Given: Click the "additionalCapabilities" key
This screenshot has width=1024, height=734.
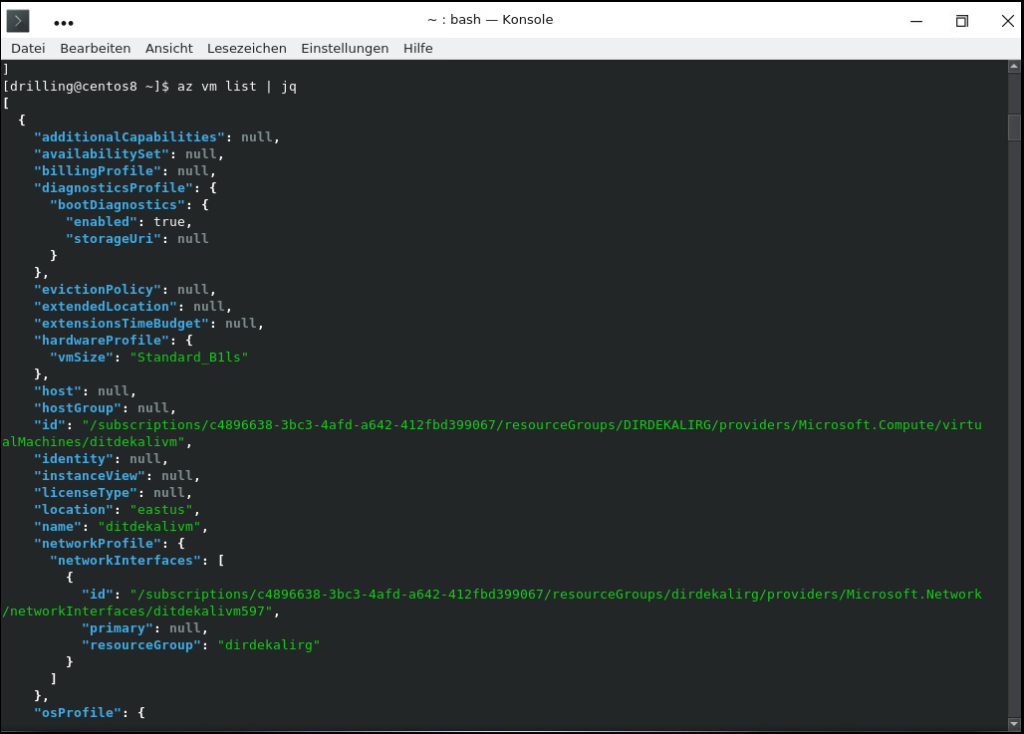Looking at the screenshot, I should (x=129, y=137).
